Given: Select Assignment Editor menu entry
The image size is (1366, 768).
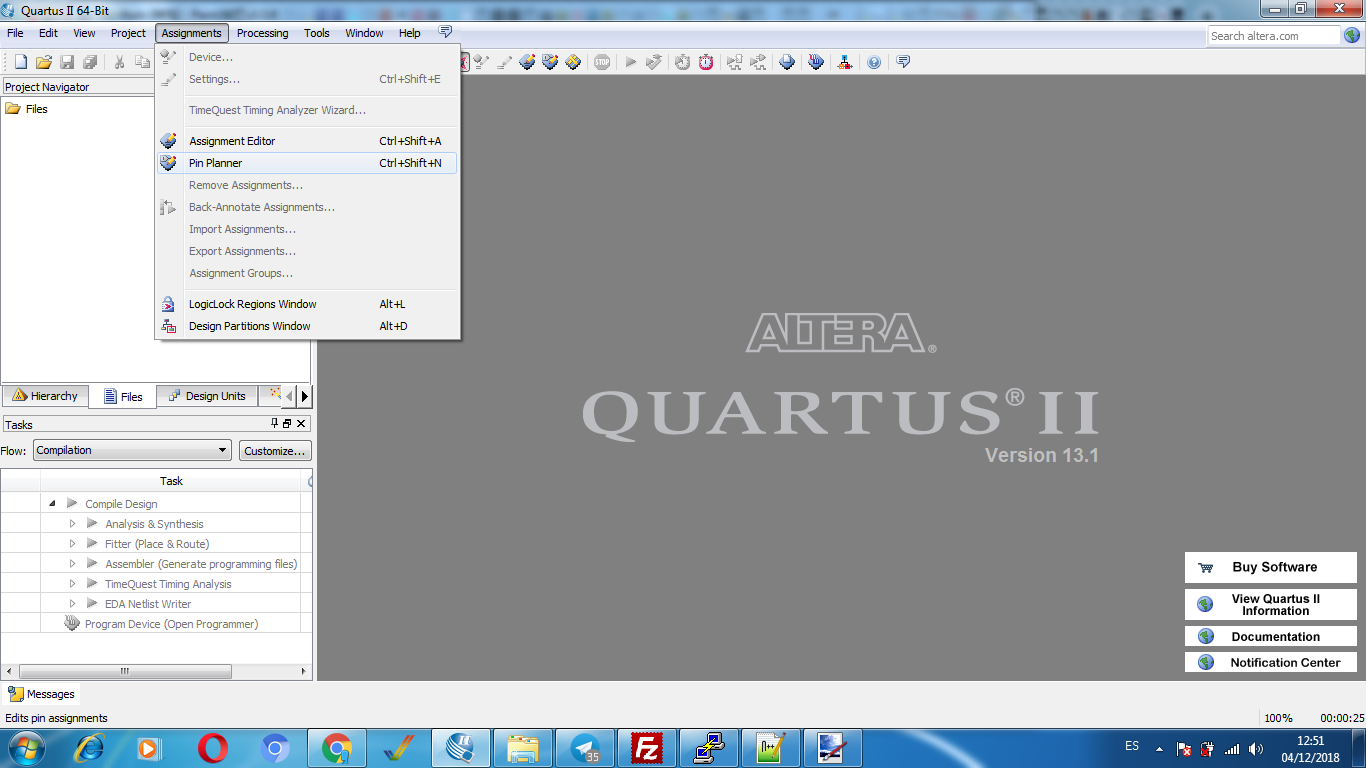Looking at the screenshot, I should [x=232, y=141].
